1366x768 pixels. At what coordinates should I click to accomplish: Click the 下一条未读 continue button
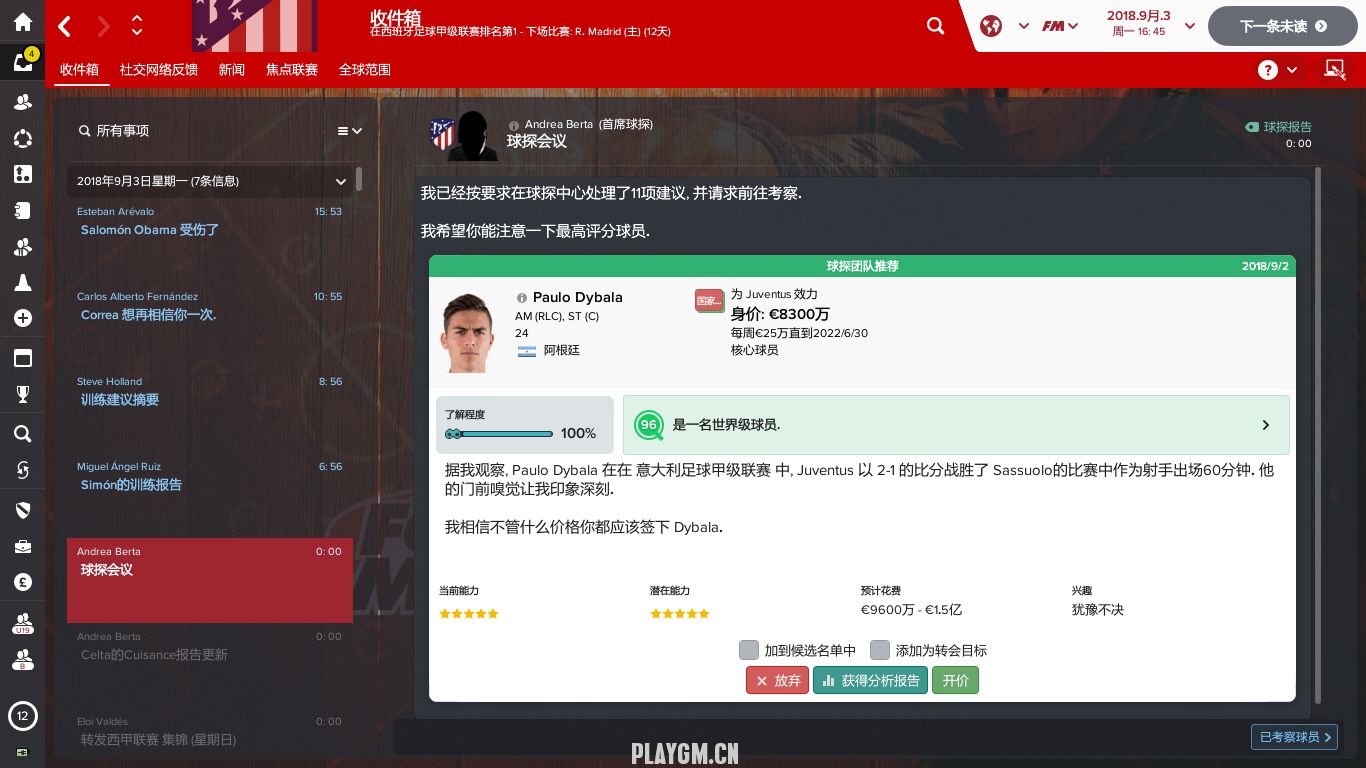click(1284, 26)
